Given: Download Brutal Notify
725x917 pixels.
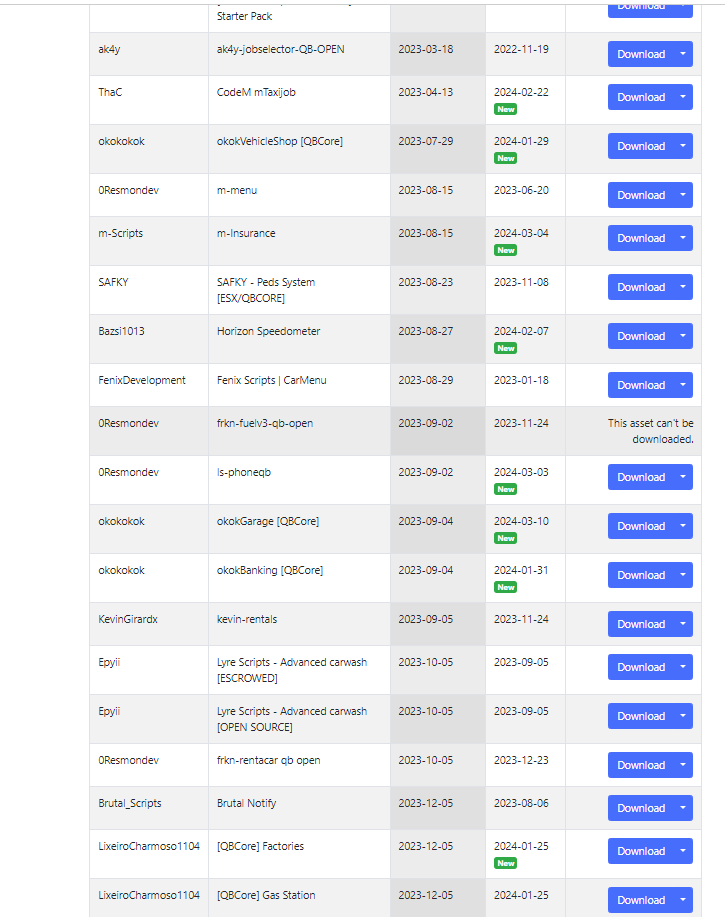Looking at the screenshot, I should tap(642, 808).
